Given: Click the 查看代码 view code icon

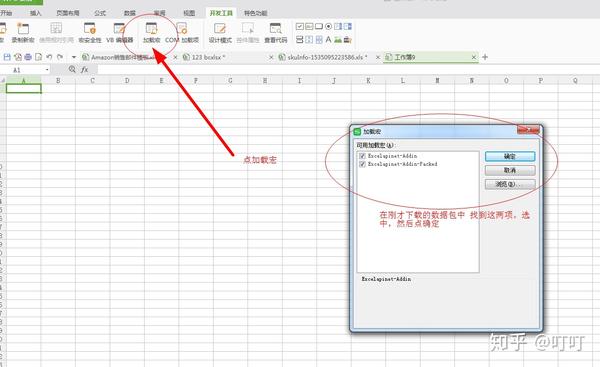Looking at the screenshot, I should tap(276, 33).
